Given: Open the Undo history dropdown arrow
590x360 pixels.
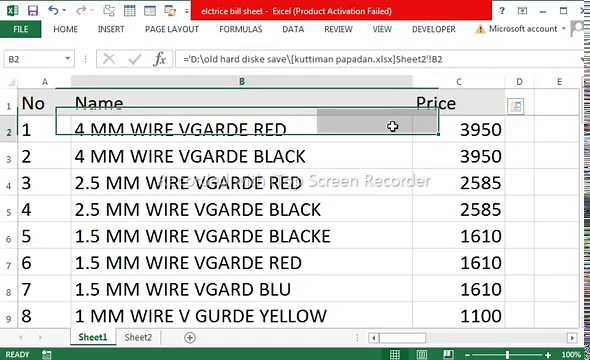Looking at the screenshot, I should (64, 11).
